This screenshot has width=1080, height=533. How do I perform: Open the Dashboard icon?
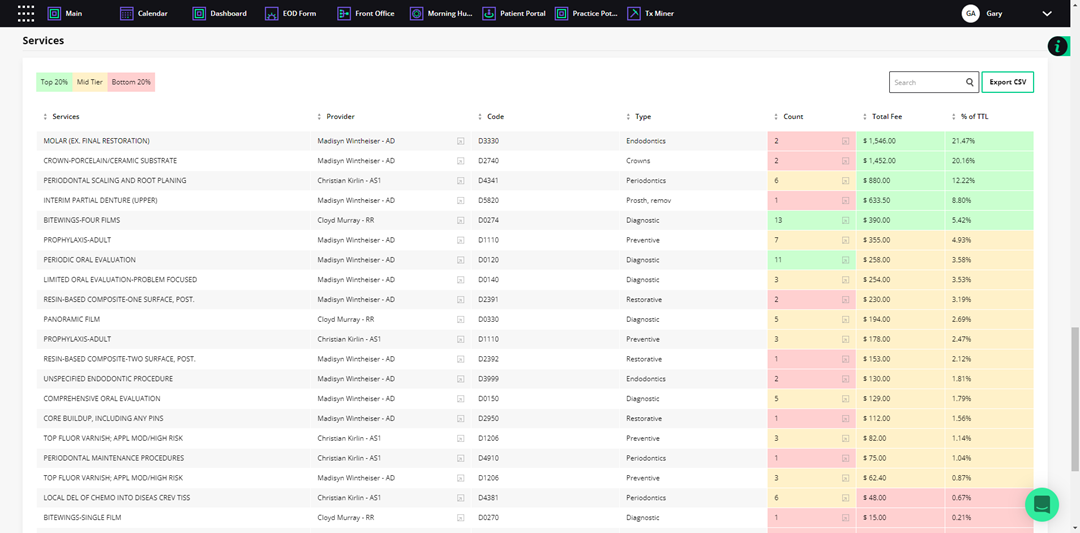(x=199, y=14)
